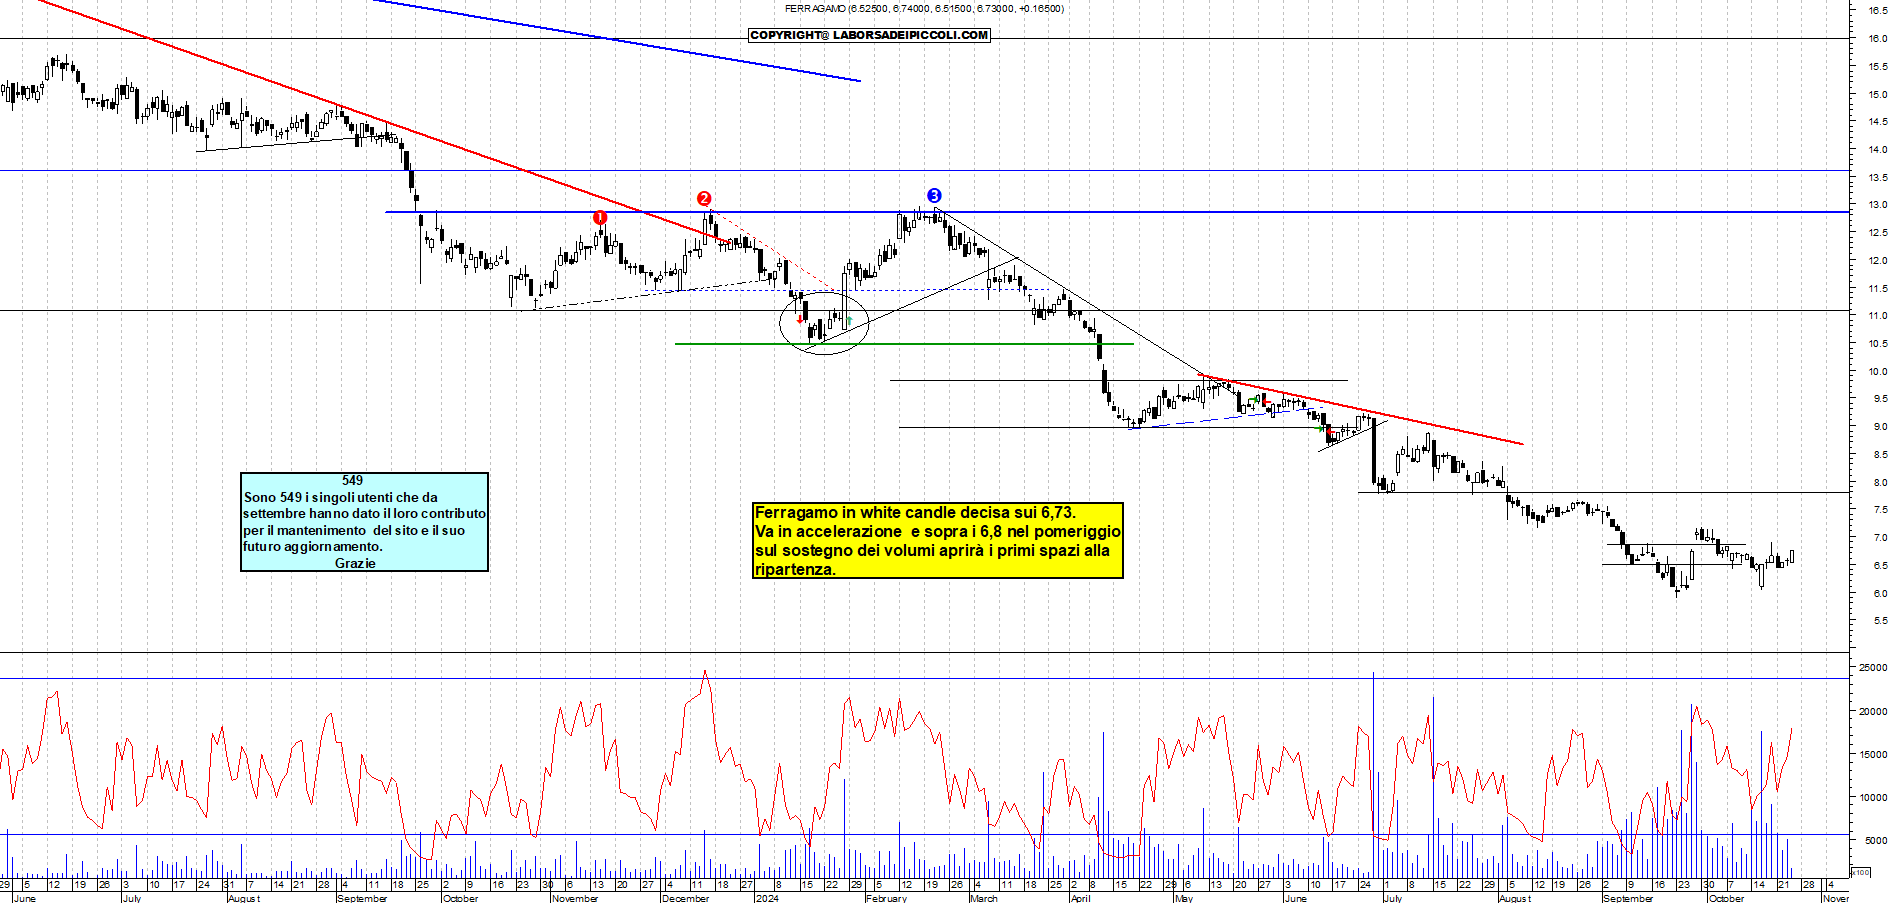Click the 10.0 price axis label

(x=1878, y=371)
